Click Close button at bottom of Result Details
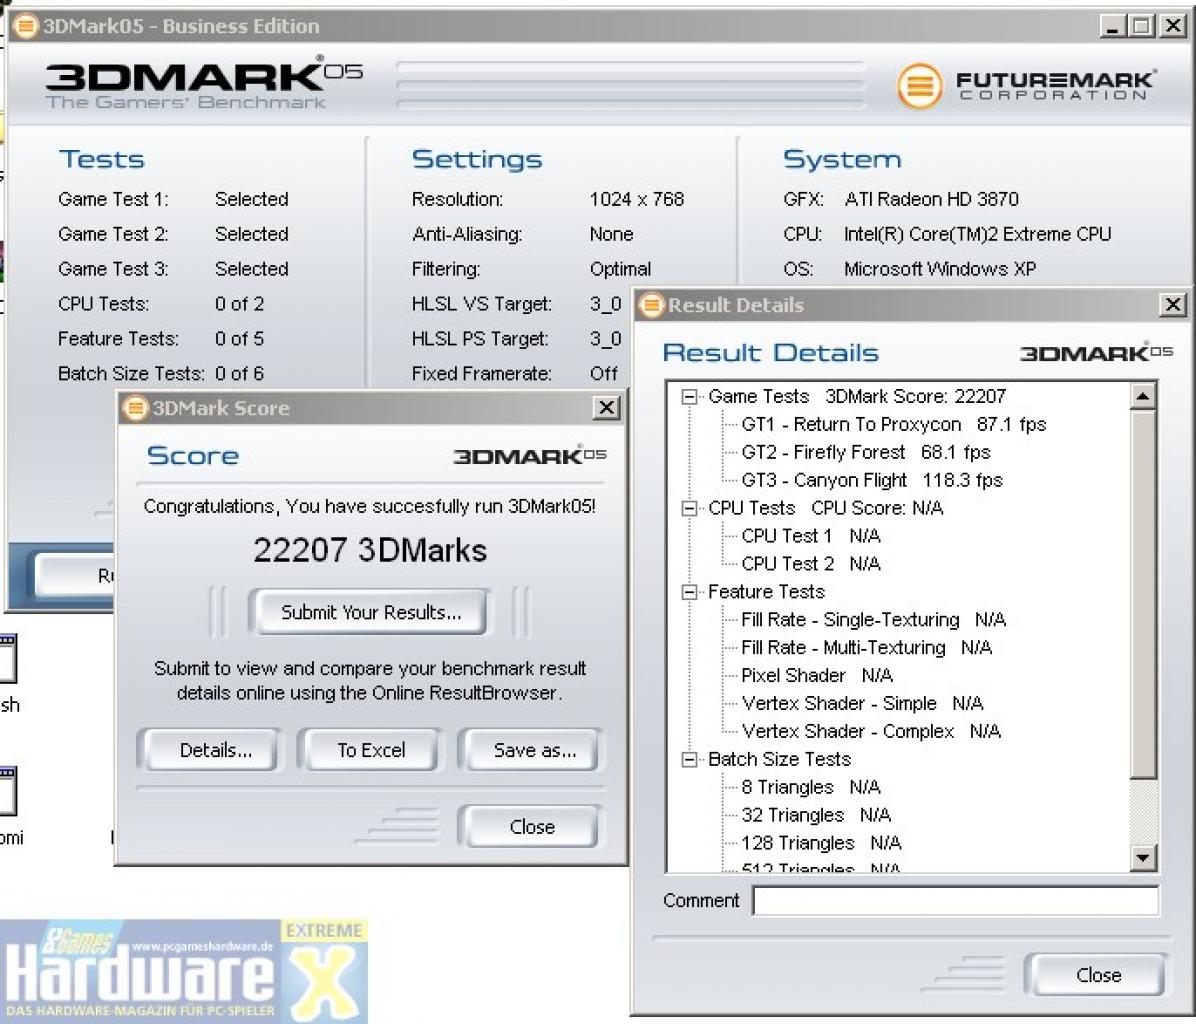 (x=1098, y=974)
